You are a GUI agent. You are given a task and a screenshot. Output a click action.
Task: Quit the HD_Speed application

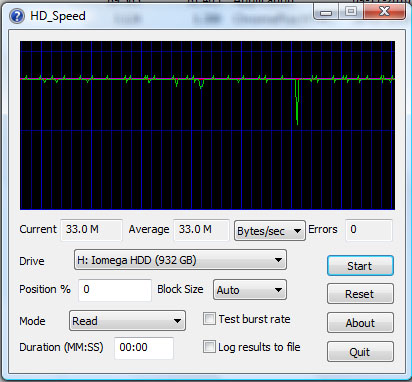[x=360, y=352]
